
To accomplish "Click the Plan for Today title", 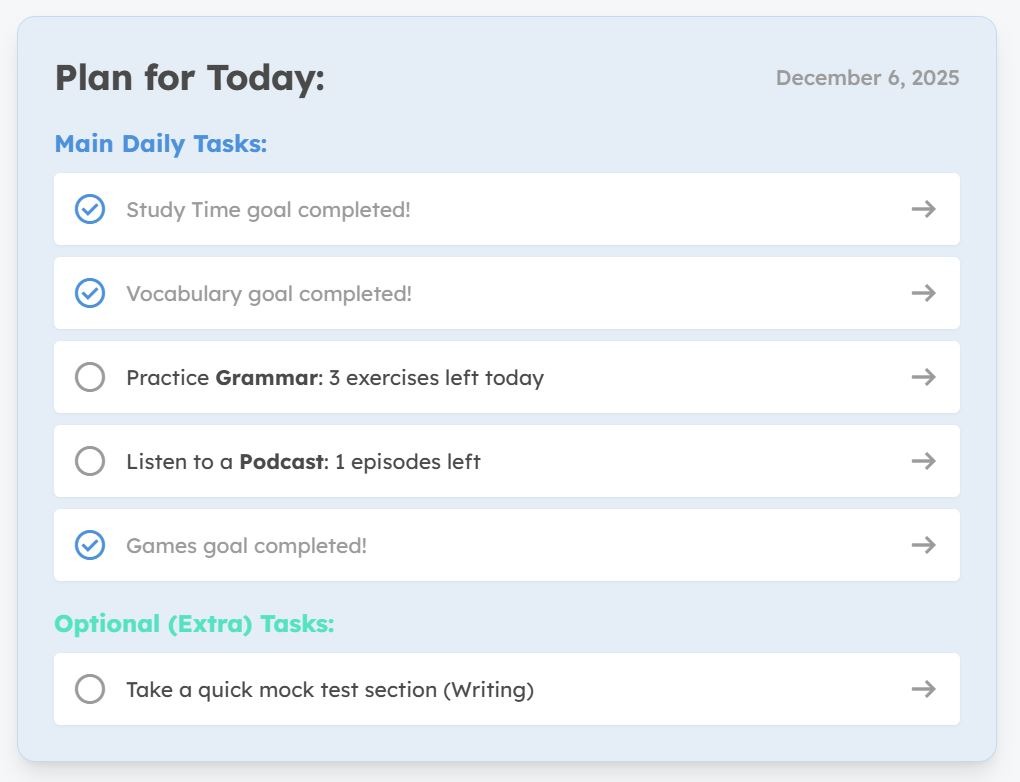I will coord(189,77).
